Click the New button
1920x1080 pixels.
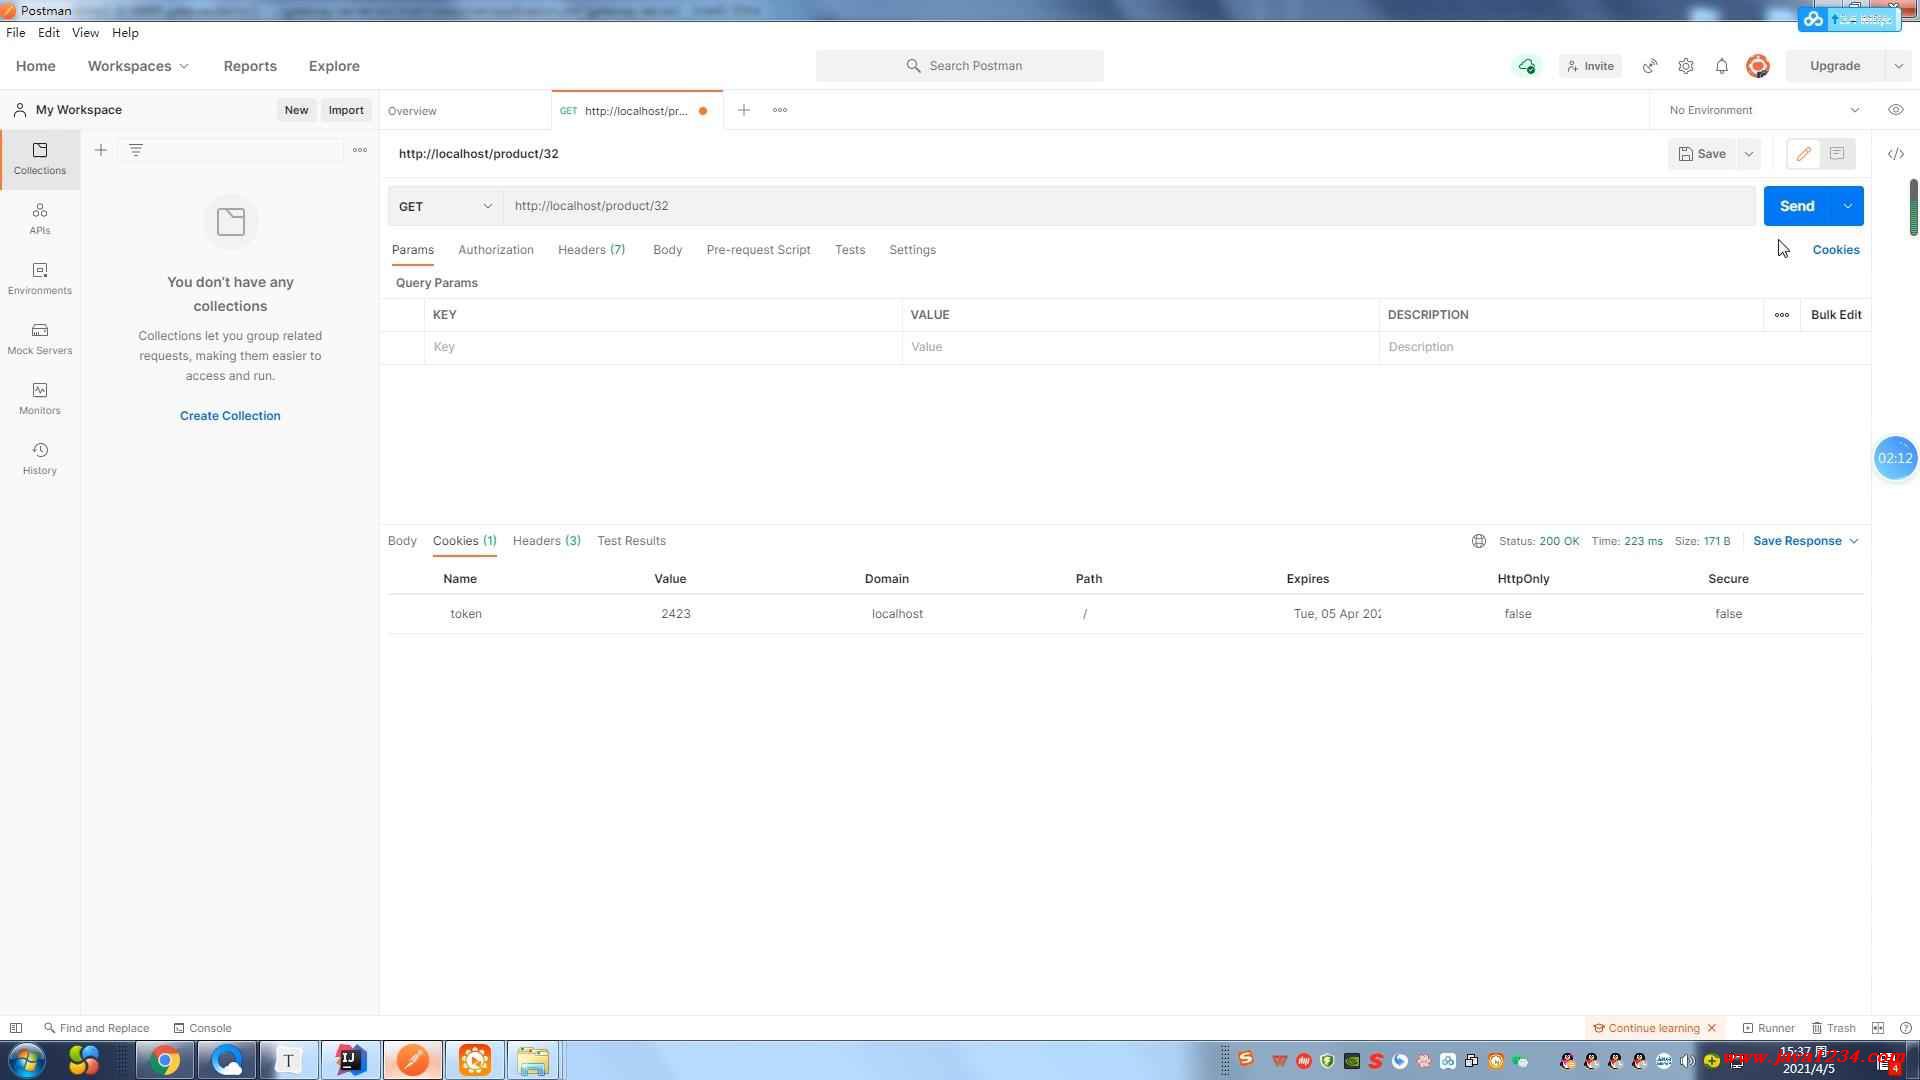pyautogui.click(x=296, y=110)
